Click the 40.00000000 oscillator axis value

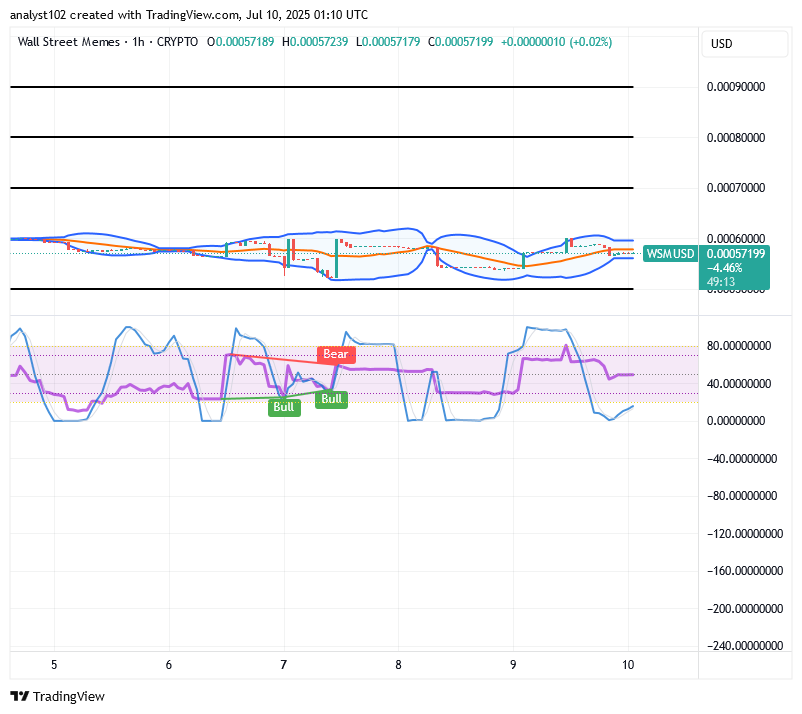pyautogui.click(x=739, y=384)
